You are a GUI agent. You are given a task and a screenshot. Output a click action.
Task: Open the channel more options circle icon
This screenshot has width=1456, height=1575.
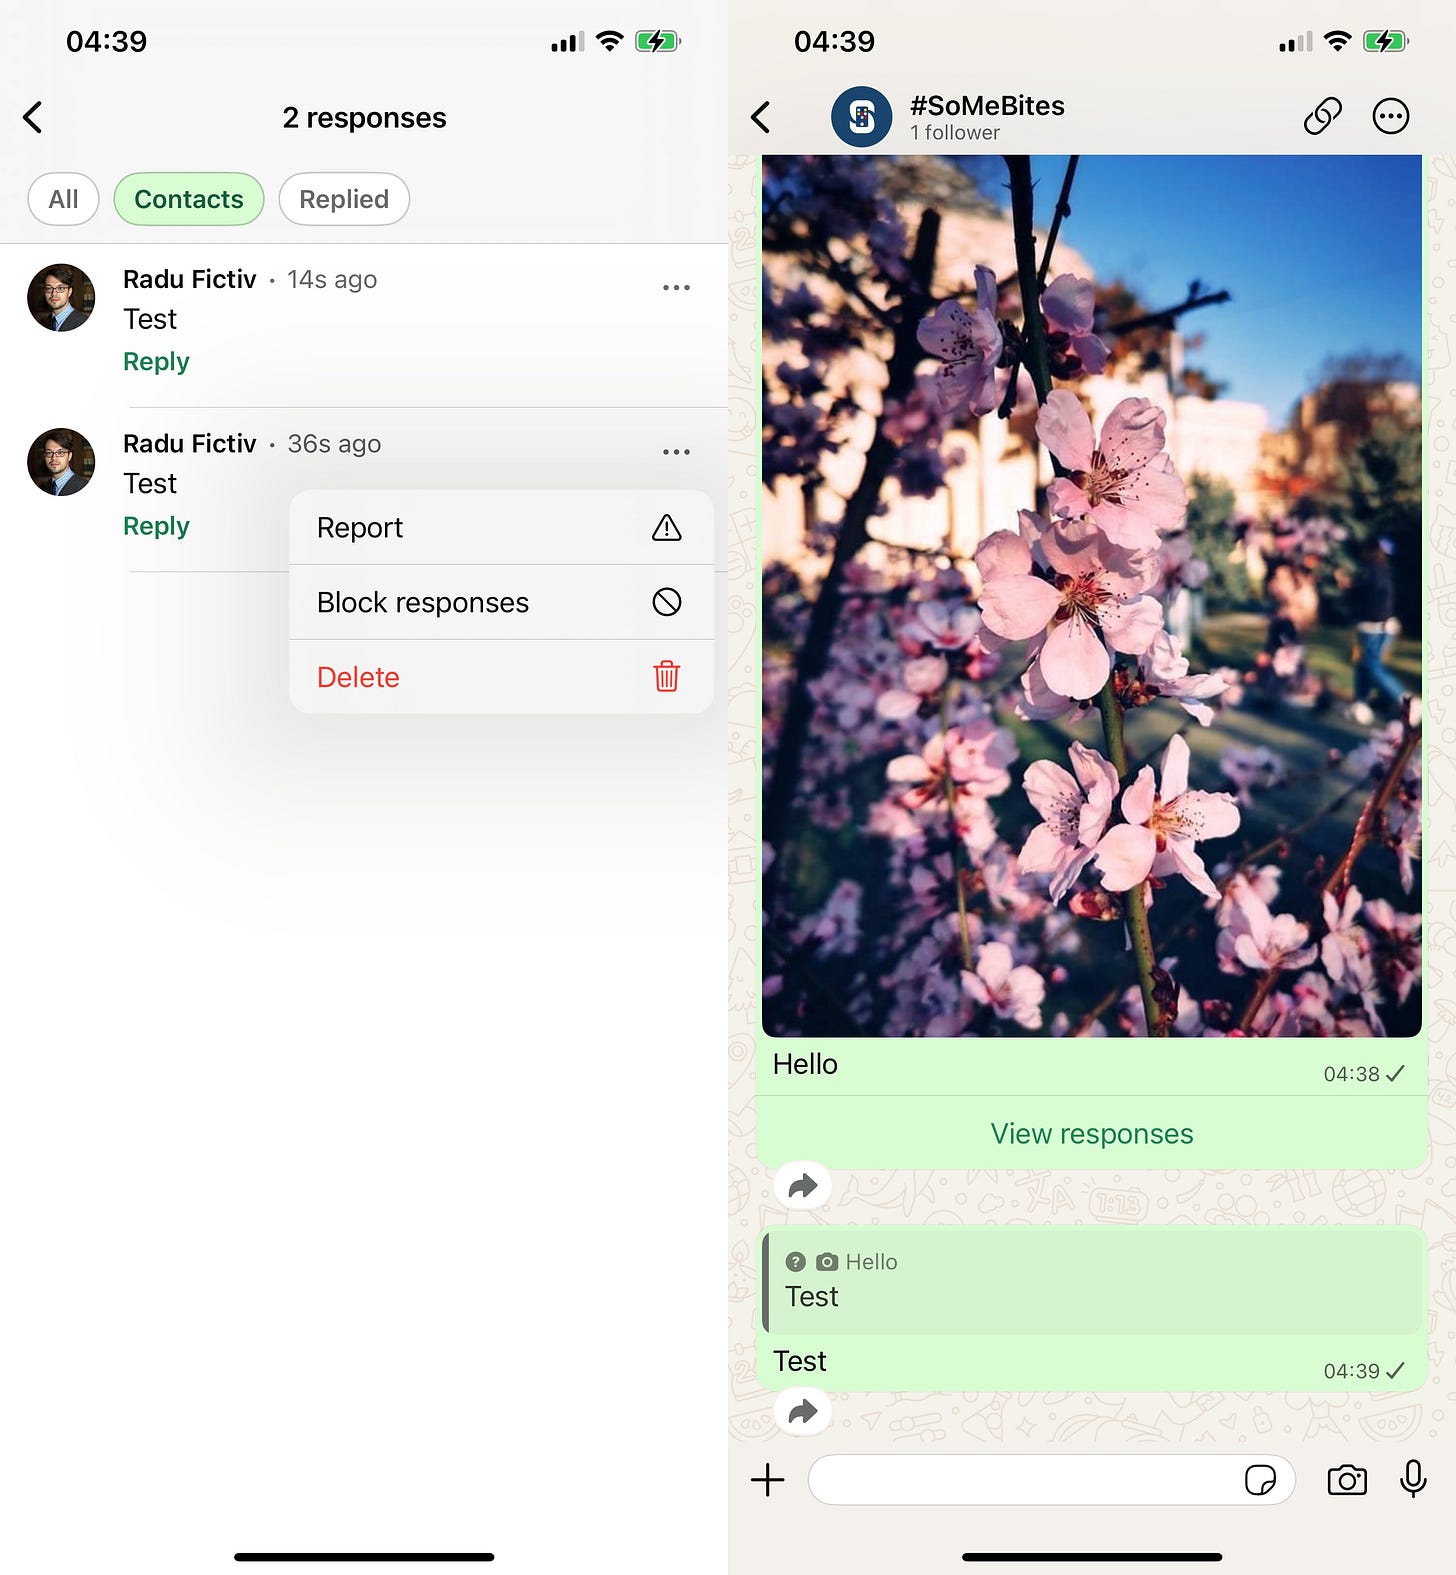coord(1390,117)
